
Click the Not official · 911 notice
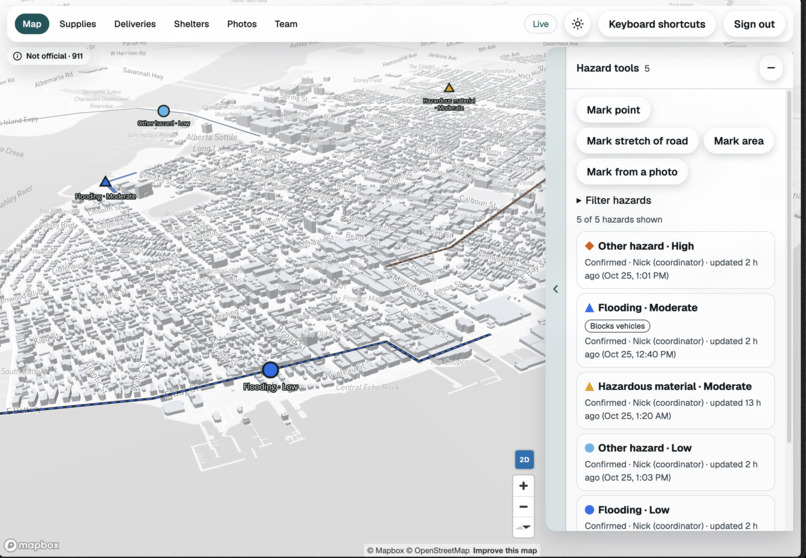click(48, 56)
